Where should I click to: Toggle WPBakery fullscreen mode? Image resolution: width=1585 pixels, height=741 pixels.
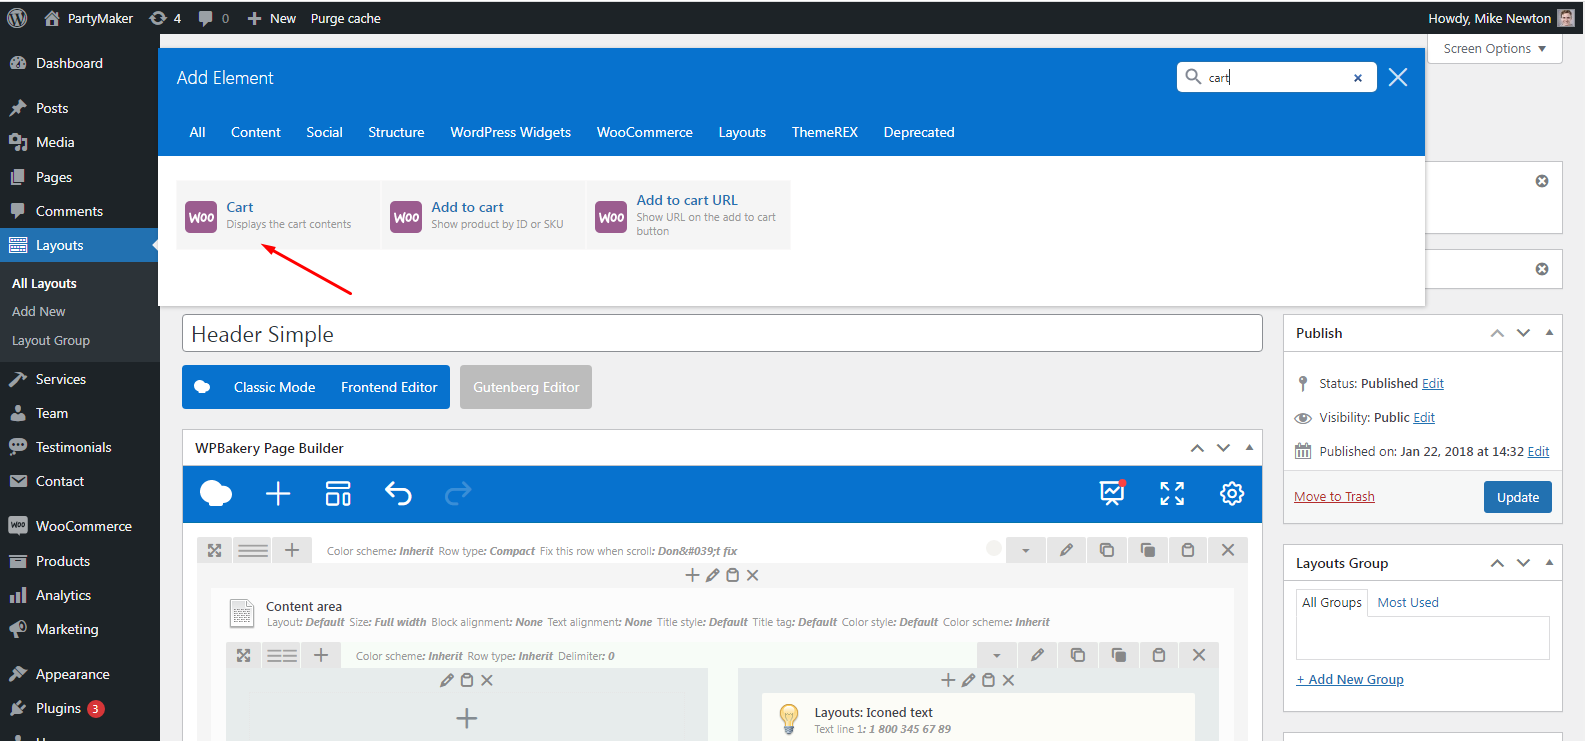(1172, 493)
